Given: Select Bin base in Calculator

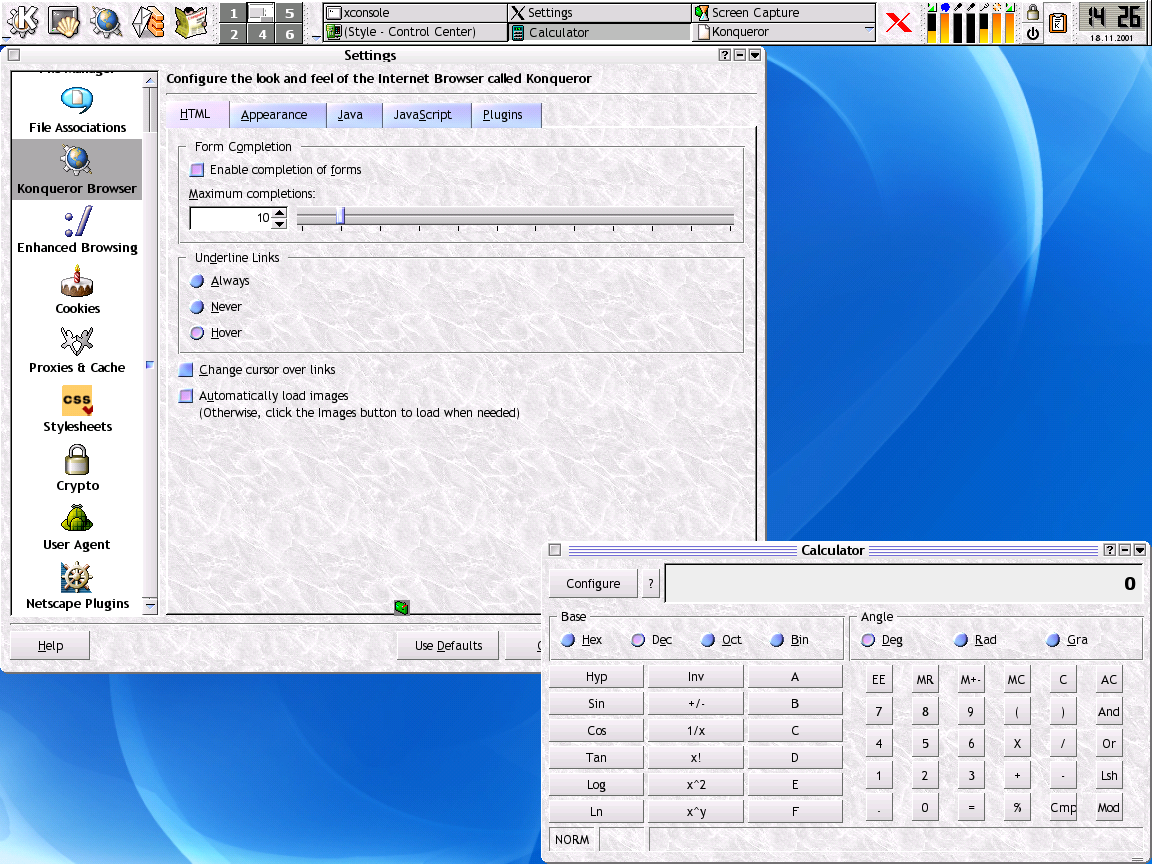Looking at the screenshot, I should coord(777,640).
